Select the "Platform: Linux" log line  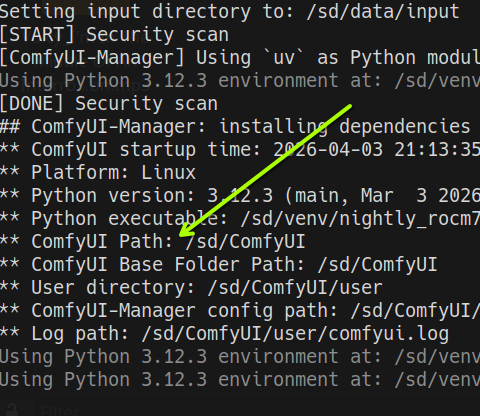pyautogui.click(x=98, y=173)
